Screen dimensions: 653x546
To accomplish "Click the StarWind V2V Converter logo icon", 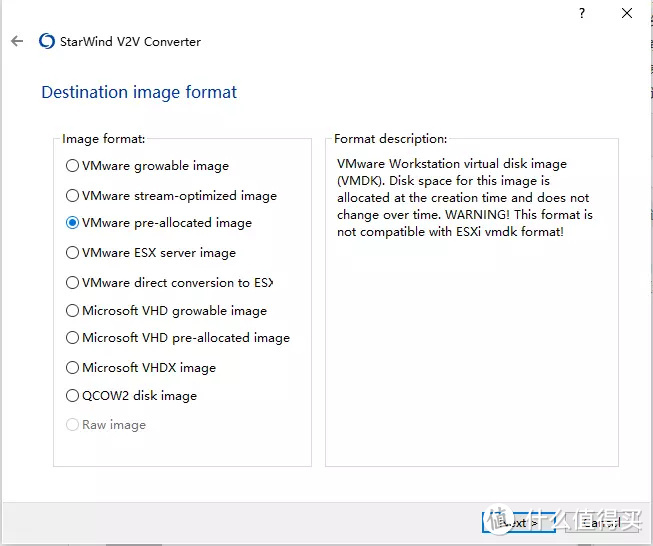I will [x=47, y=41].
